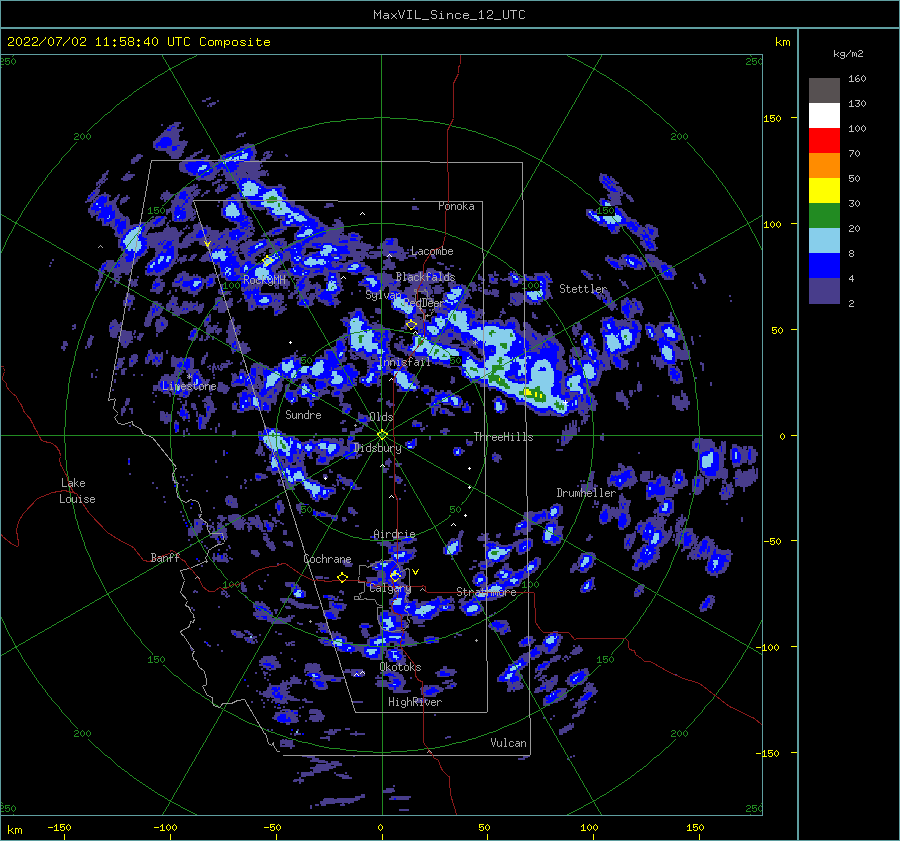Click the Sundre town label
Screen dimensions: 900x841
click(303, 414)
